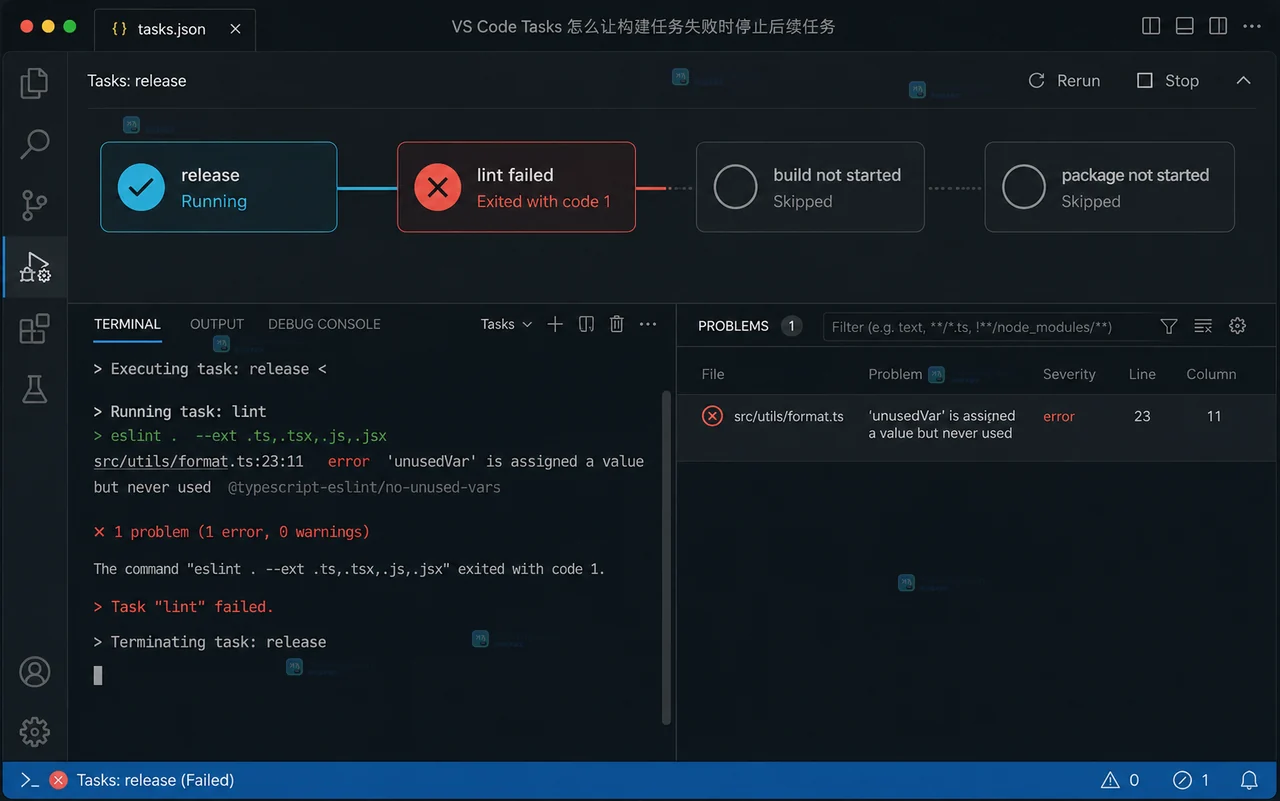This screenshot has width=1280, height=801.
Task: Open notifications bell in status bar
Action: pyautogui.click(x=1249, y=780)
